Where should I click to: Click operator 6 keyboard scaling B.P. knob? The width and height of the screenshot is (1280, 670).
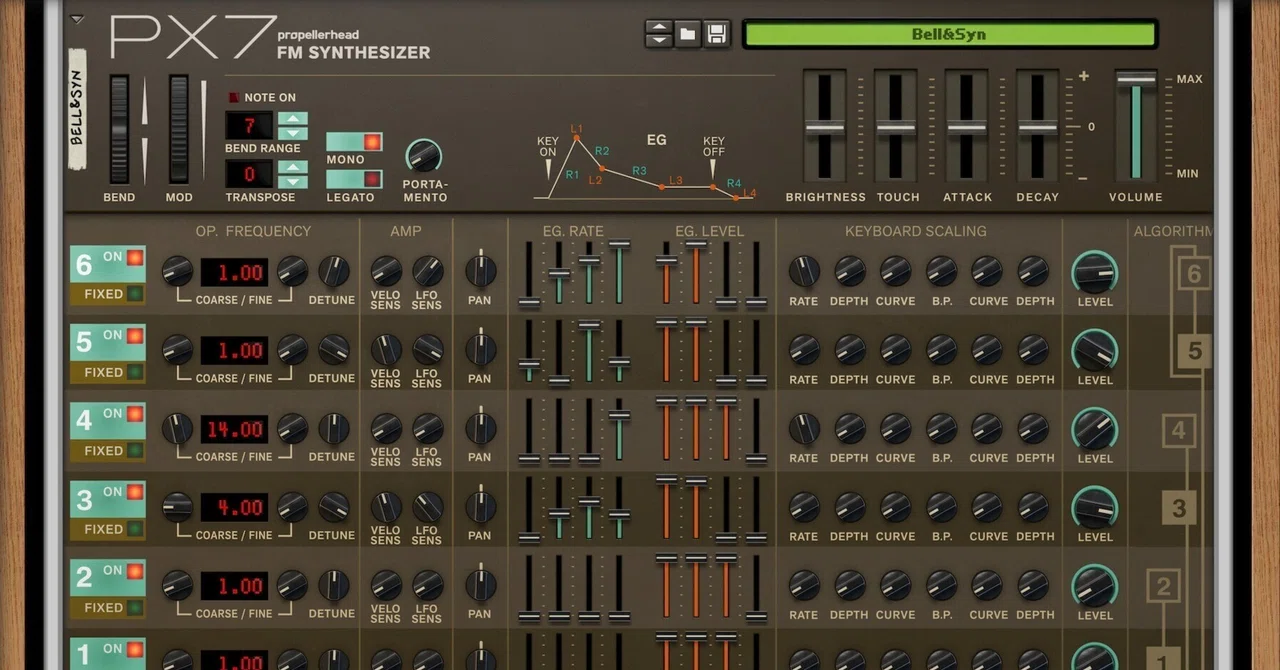(x=942, y=271)
